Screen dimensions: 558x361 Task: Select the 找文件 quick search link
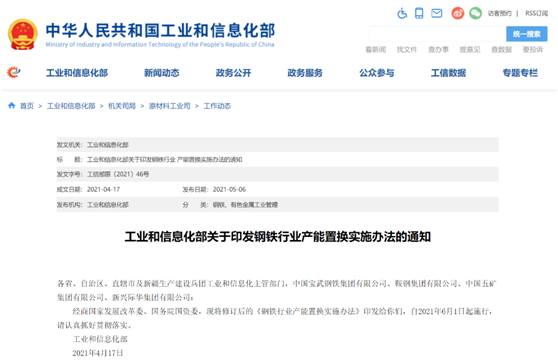tap(407, 49)
